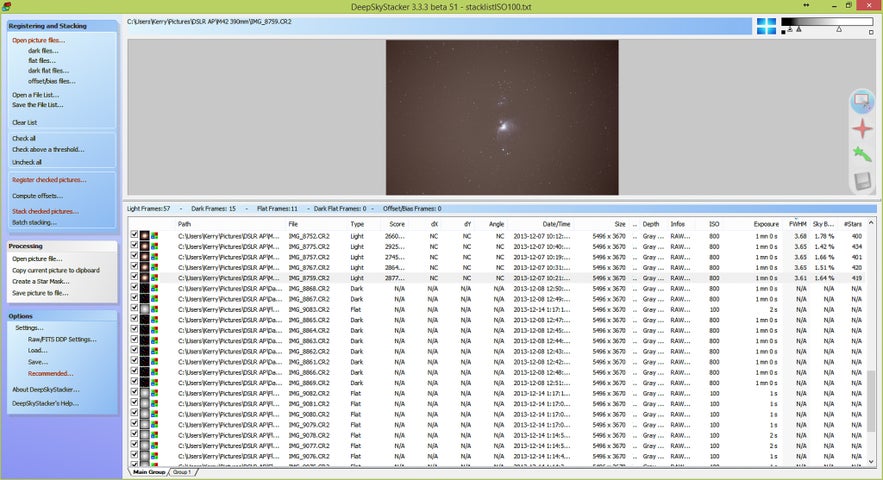Click Recommended settings link
883x480 pixels.
(x=50, y=374)
